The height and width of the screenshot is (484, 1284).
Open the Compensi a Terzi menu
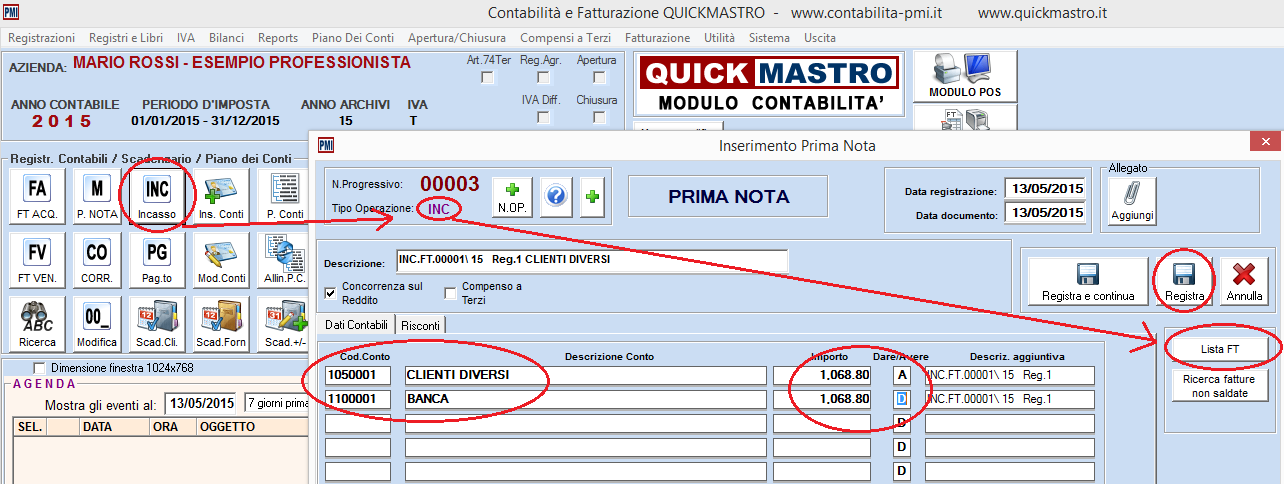tap(565, 37)
